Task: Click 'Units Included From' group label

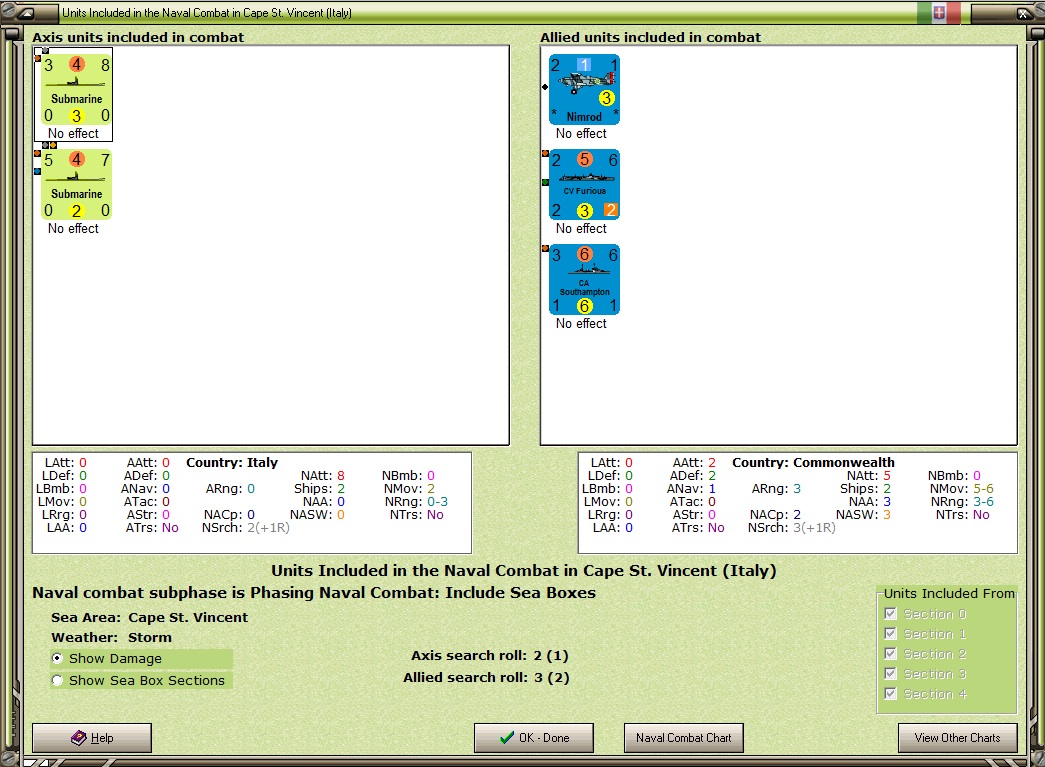Action: (949, 593)
